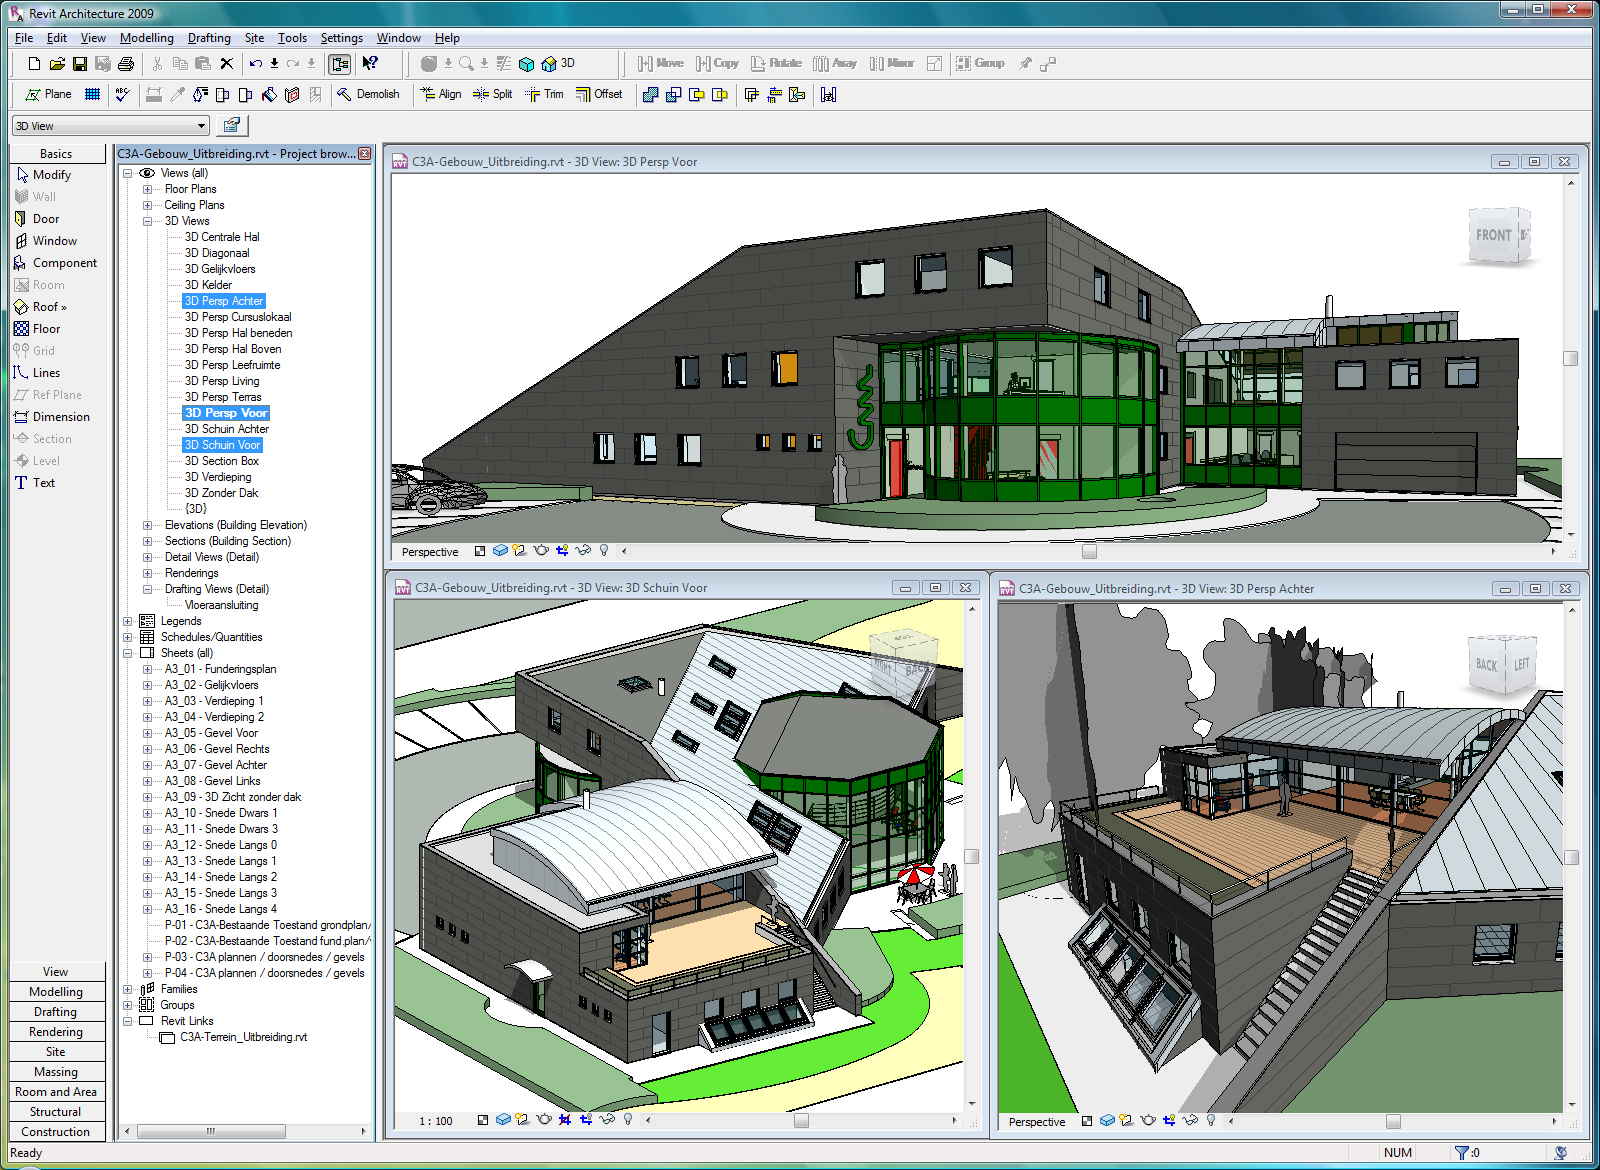Select the Window tool in Basics

45,240
